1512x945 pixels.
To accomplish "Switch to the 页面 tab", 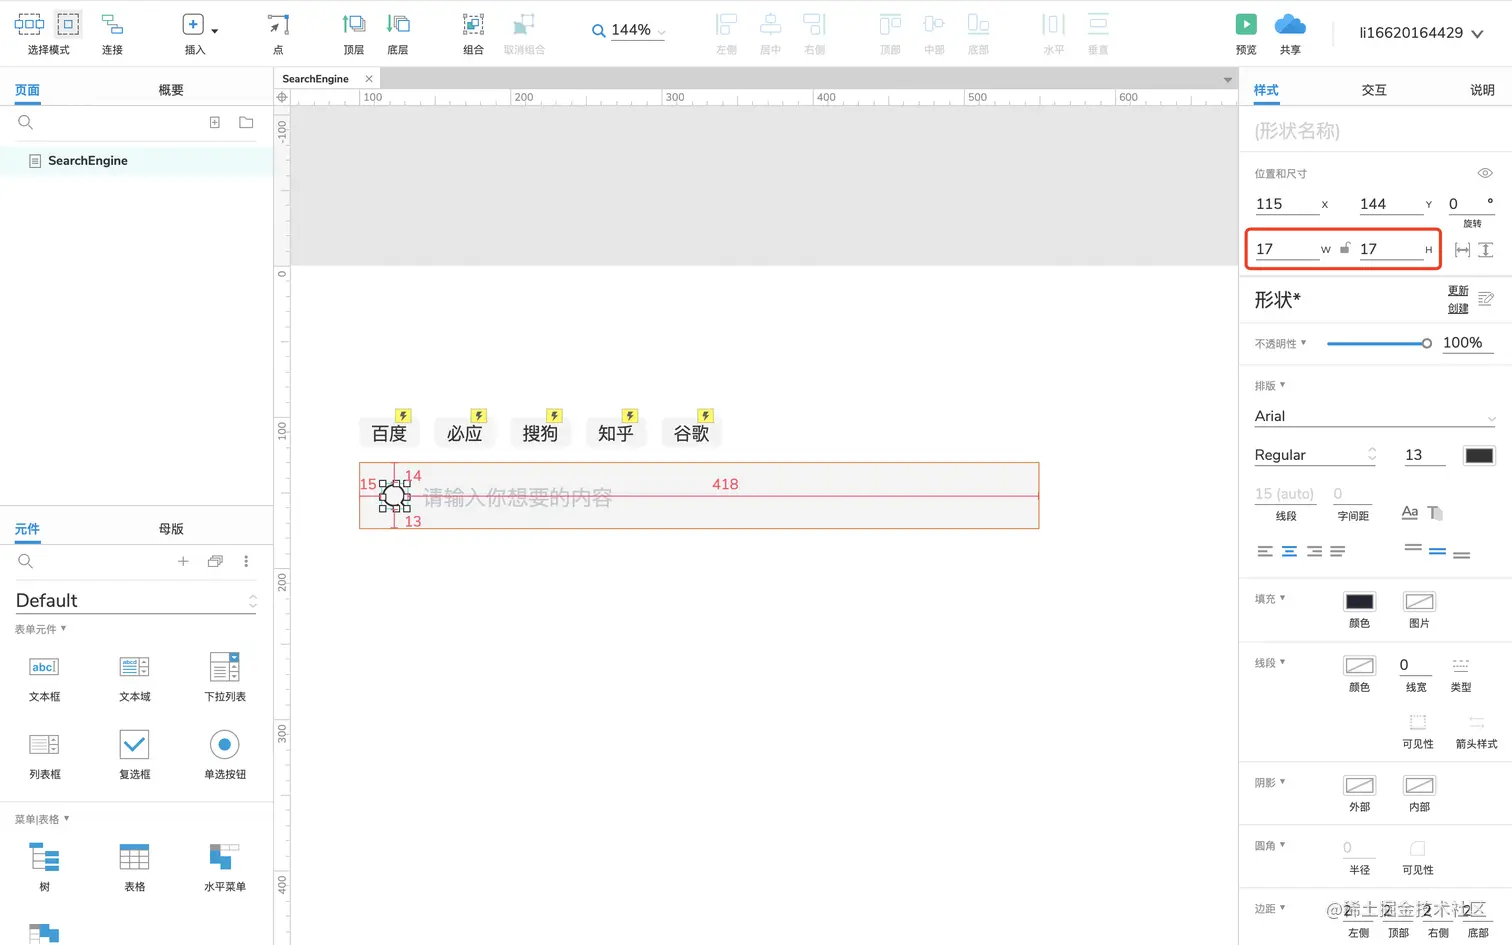I will pyautogui.click(x=27, y=90).
